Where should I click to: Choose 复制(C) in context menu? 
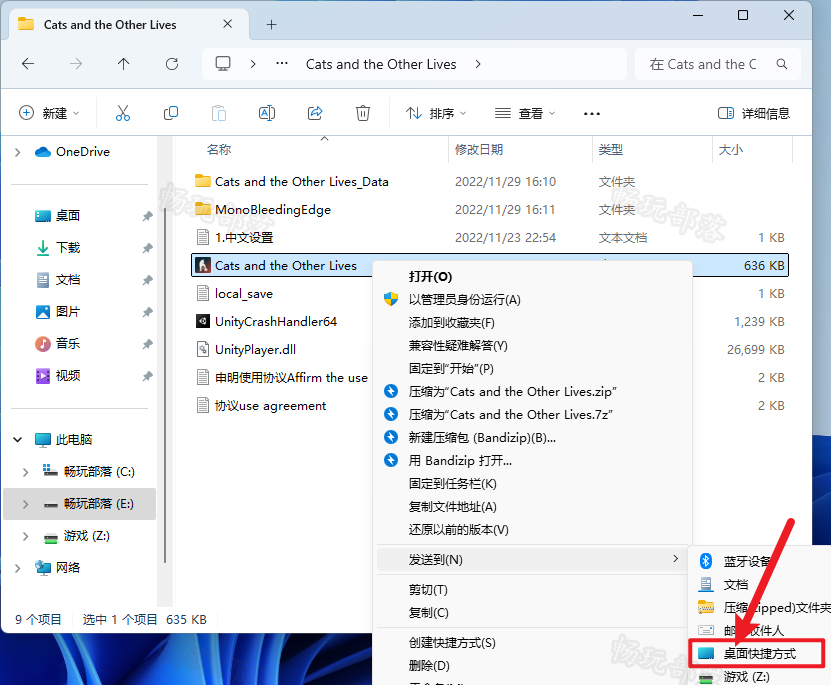tap(532, 612)
